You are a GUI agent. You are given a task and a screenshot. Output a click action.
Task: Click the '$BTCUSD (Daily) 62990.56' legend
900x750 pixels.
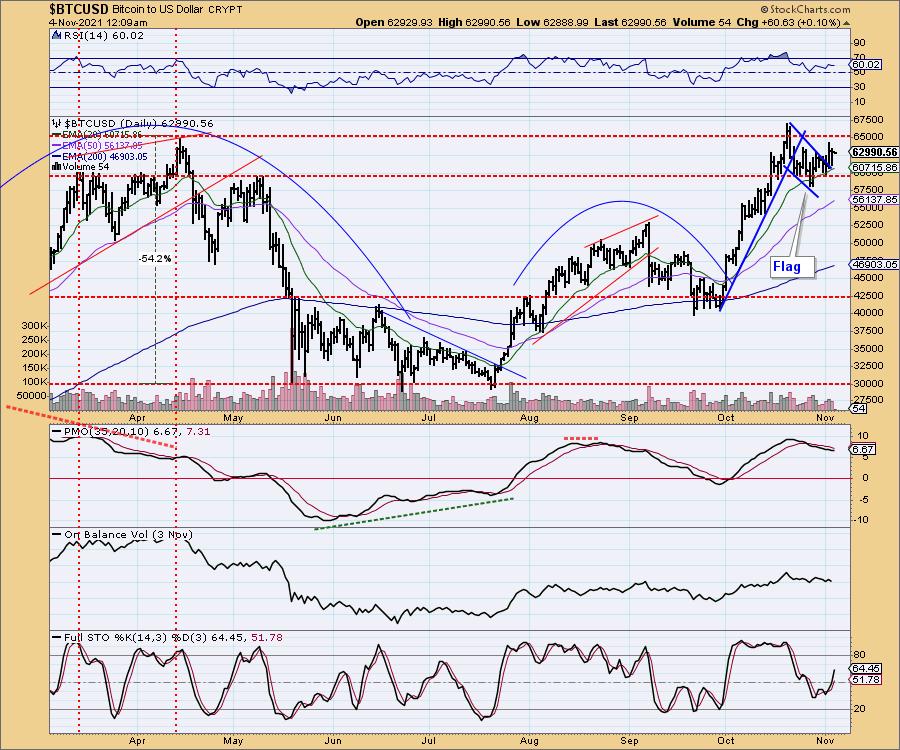138,123
